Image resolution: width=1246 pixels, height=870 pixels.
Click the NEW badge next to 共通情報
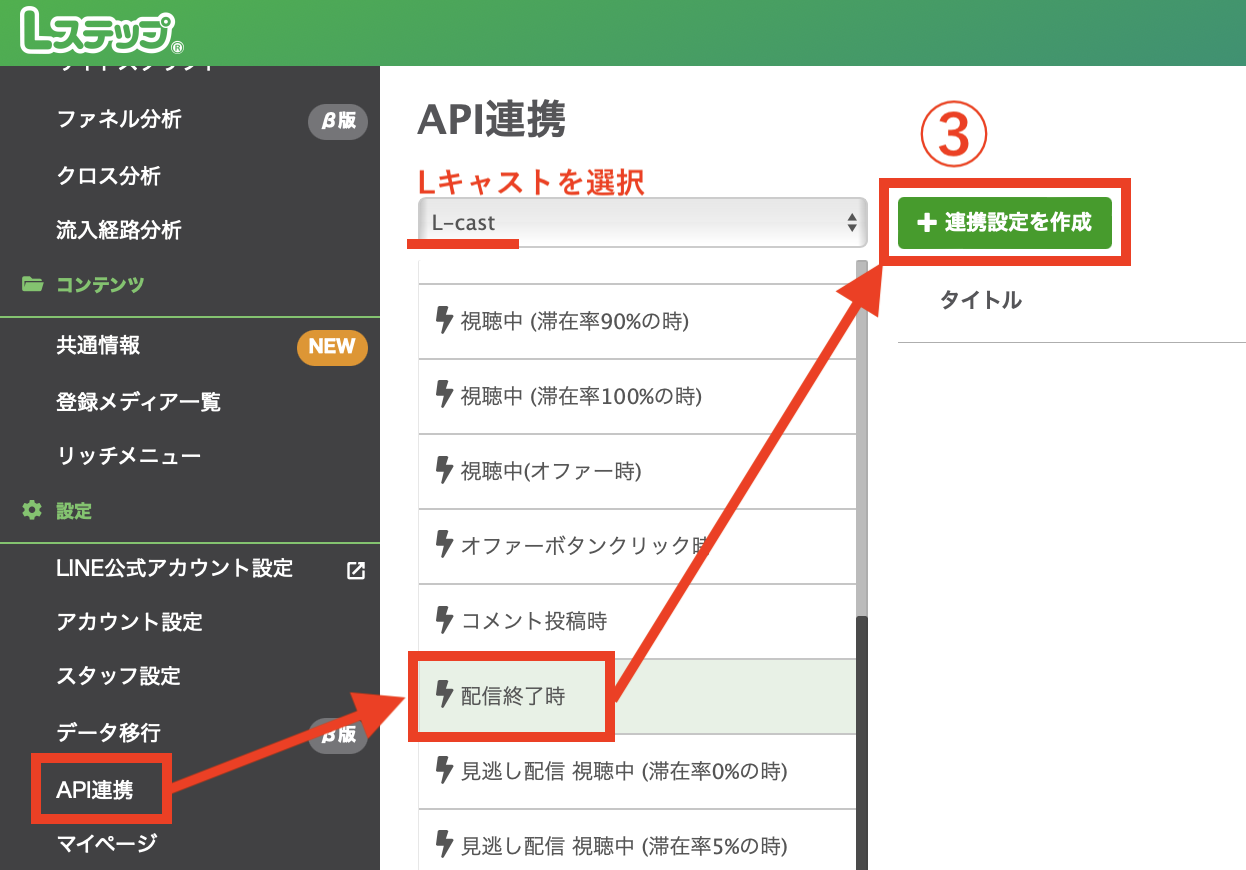[x=332, y=348]
